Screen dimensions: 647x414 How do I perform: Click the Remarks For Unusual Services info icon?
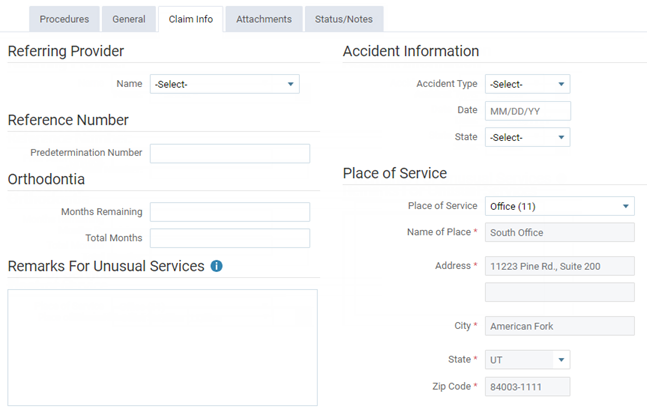click(x=216, y=267)
